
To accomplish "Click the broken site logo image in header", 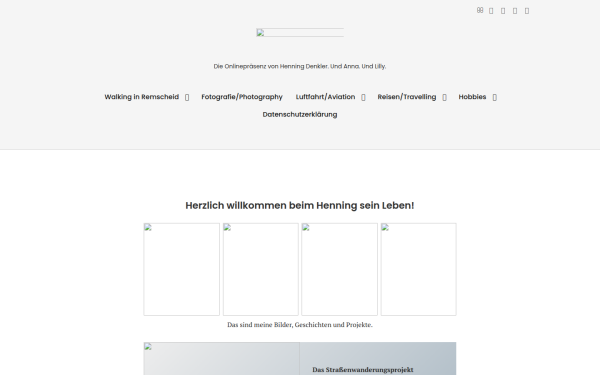I will click(300, 33).
